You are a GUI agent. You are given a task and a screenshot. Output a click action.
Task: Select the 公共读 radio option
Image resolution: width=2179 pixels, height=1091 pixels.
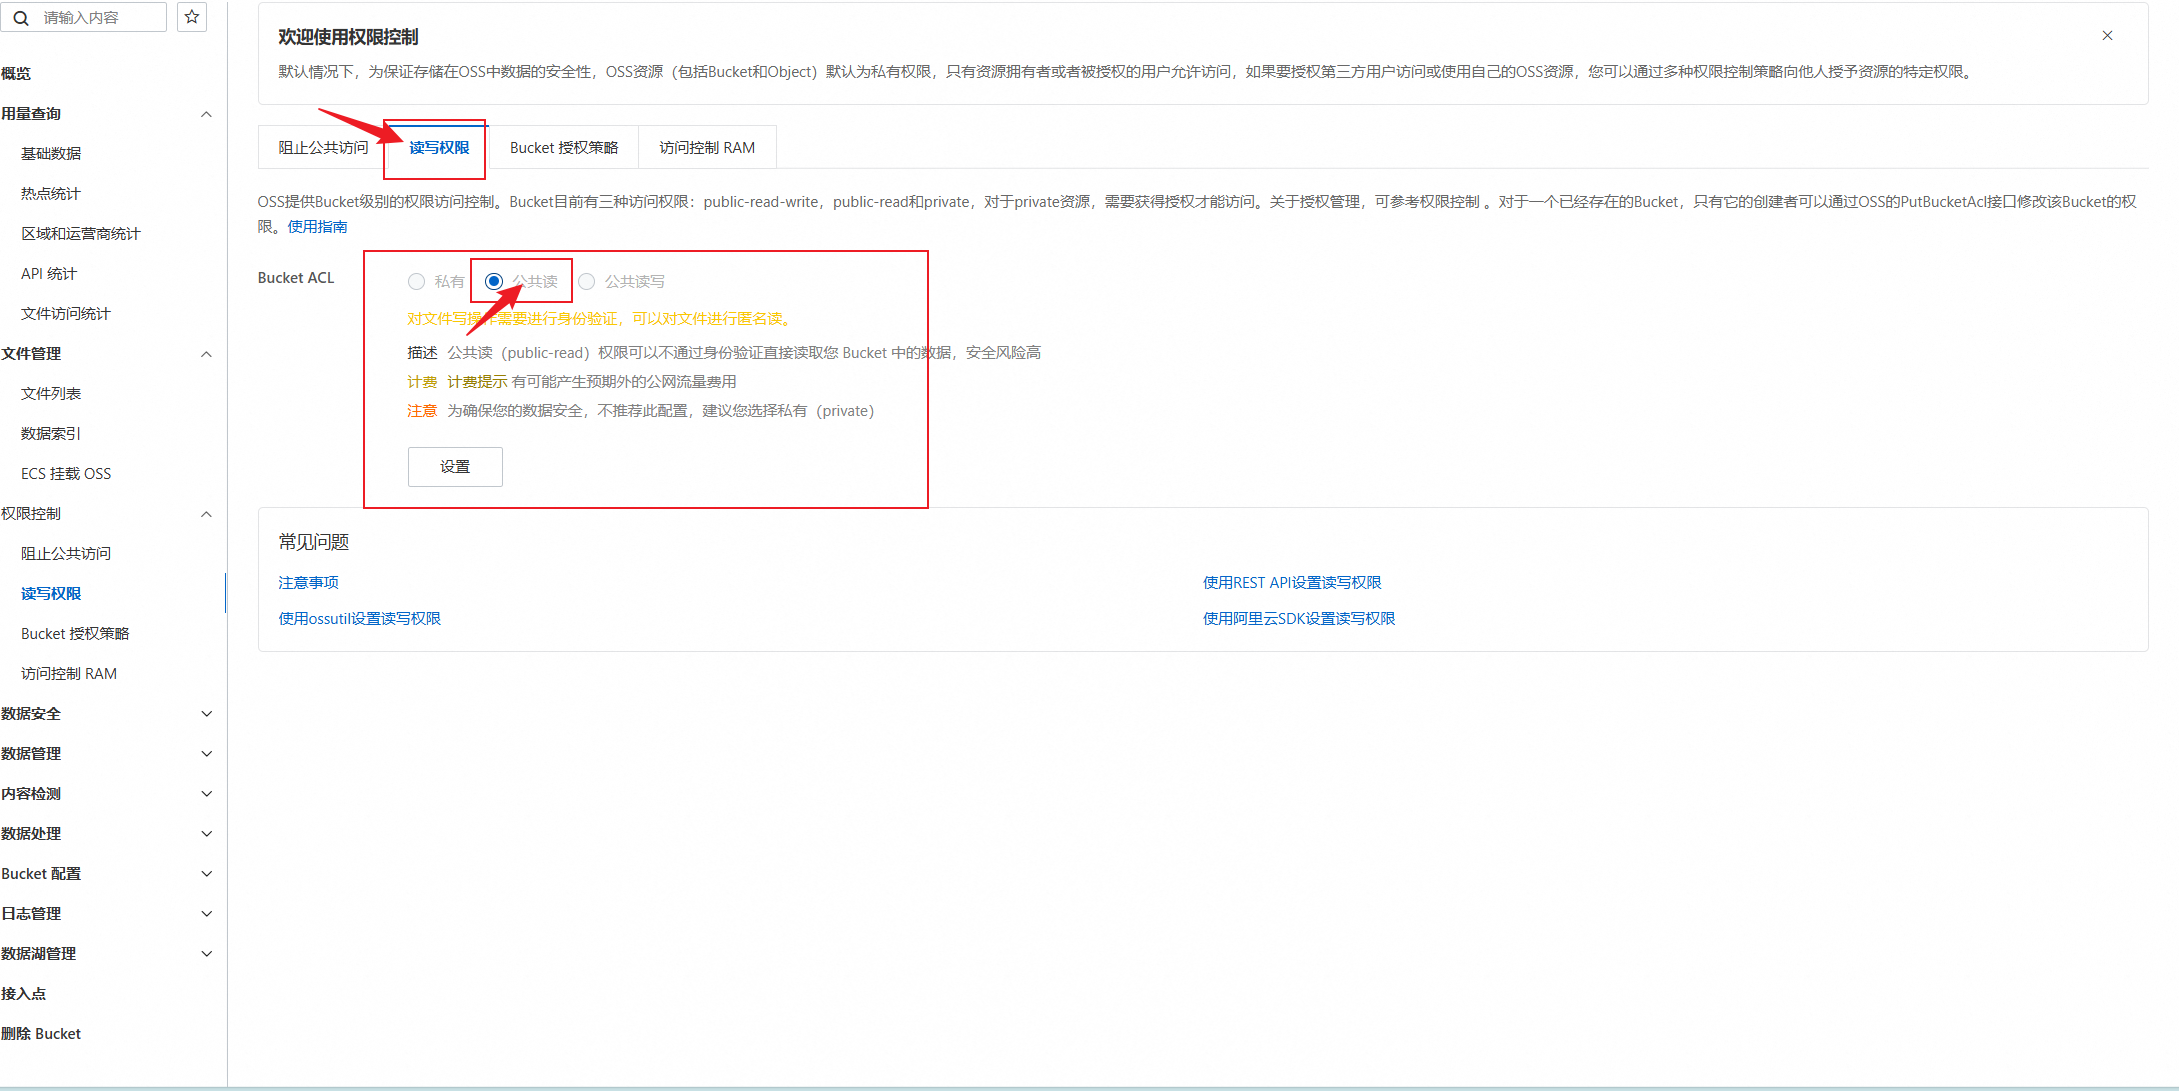click(494, 282)
